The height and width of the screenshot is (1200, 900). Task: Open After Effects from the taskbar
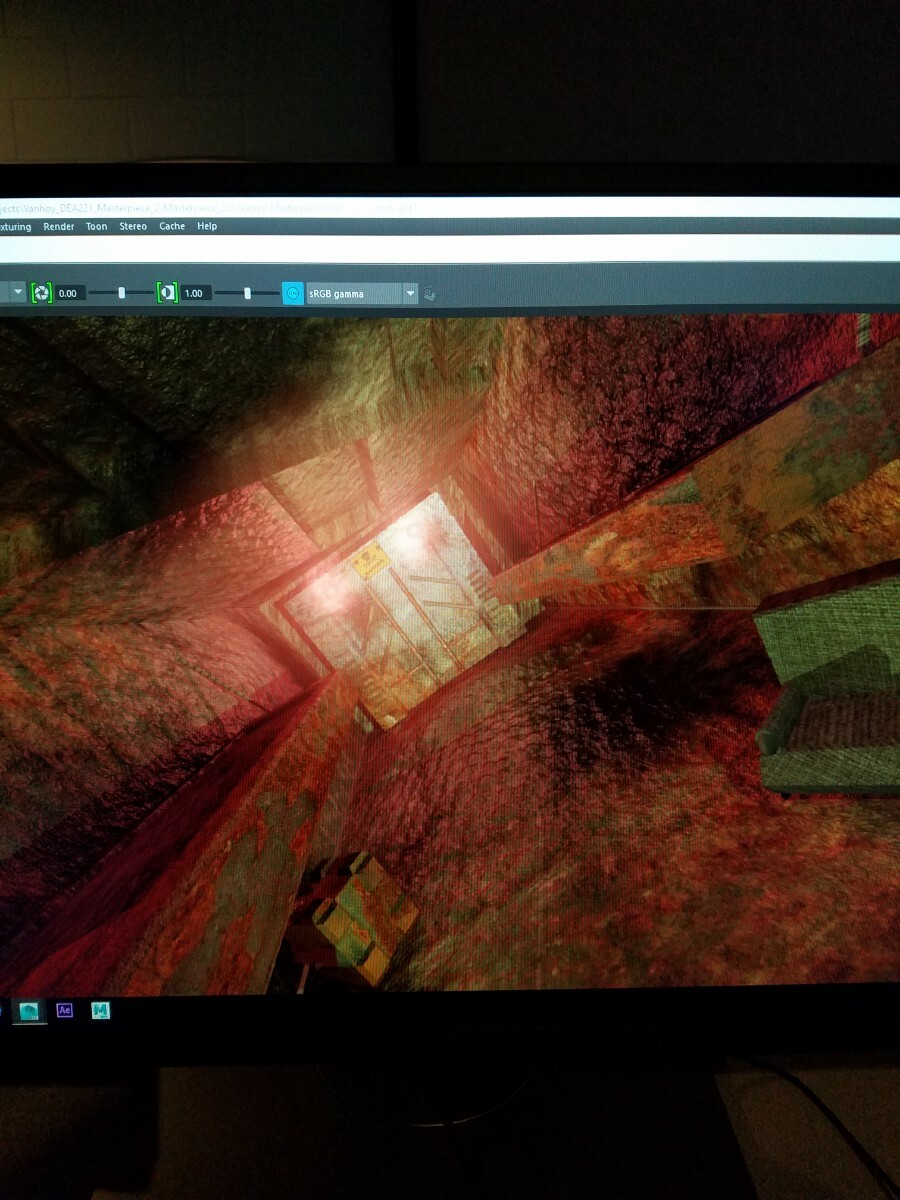coord(65,1010)
